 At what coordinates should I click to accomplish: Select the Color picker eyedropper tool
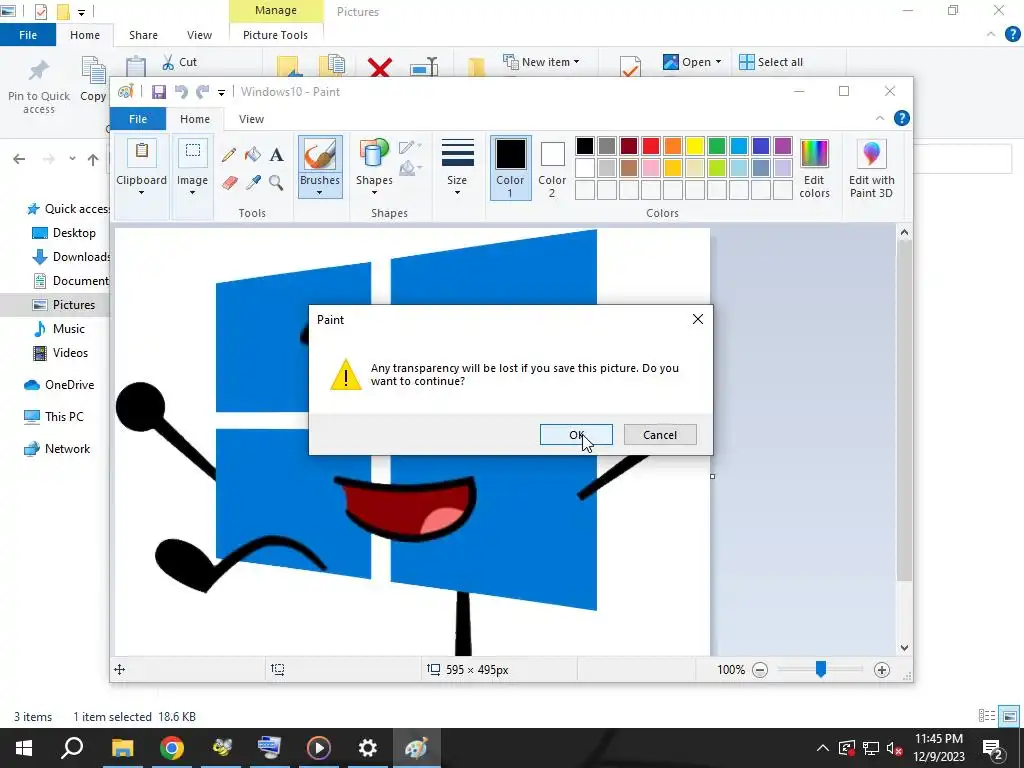click(x=253, y=182)
